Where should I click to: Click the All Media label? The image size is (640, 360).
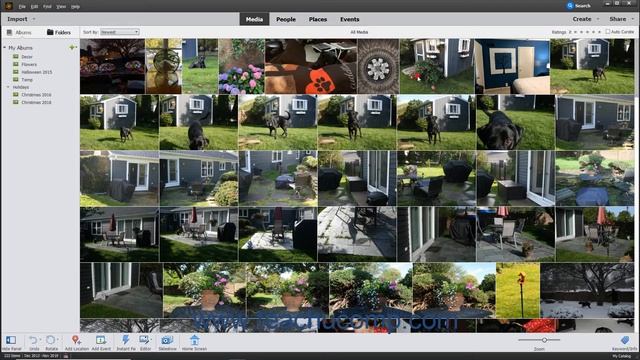[359, 32]
